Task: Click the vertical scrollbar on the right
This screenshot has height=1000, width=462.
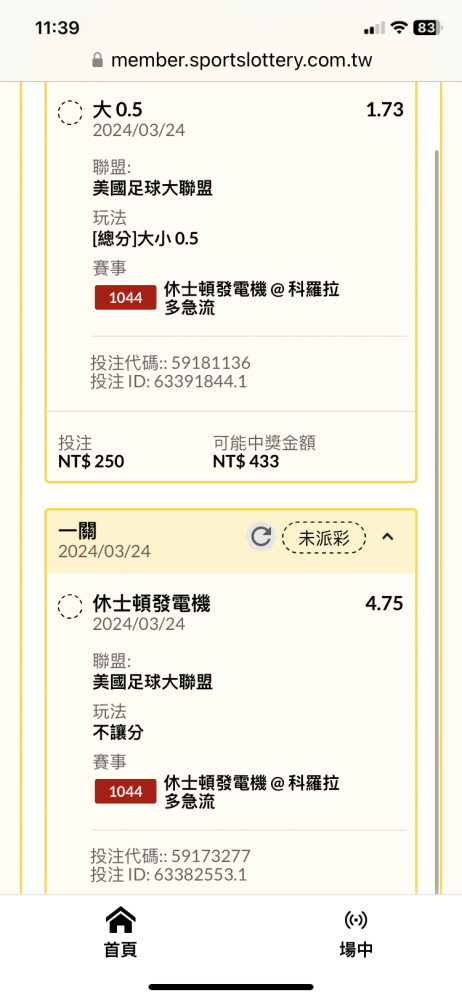Action: pos(436,522)
